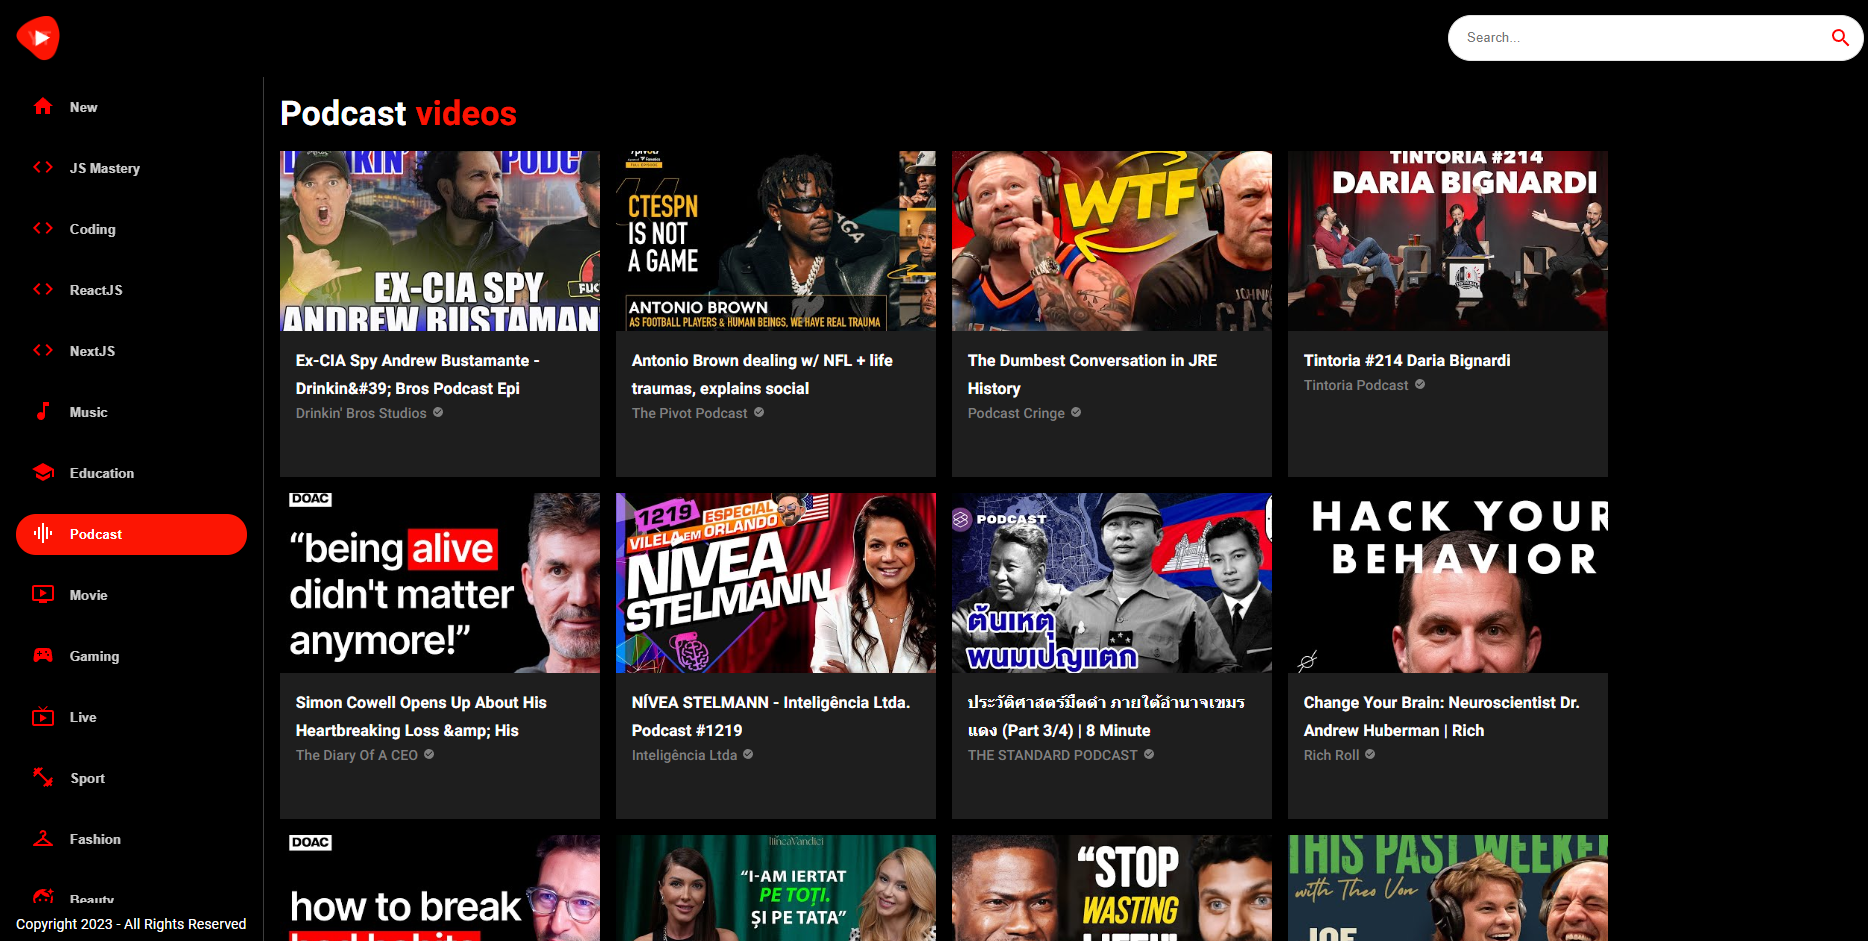The height and width of the screenshot is (941, 1868).
Task: Click verified badge next to The Diary Of A CEO
Action: [x=429, y=754]
